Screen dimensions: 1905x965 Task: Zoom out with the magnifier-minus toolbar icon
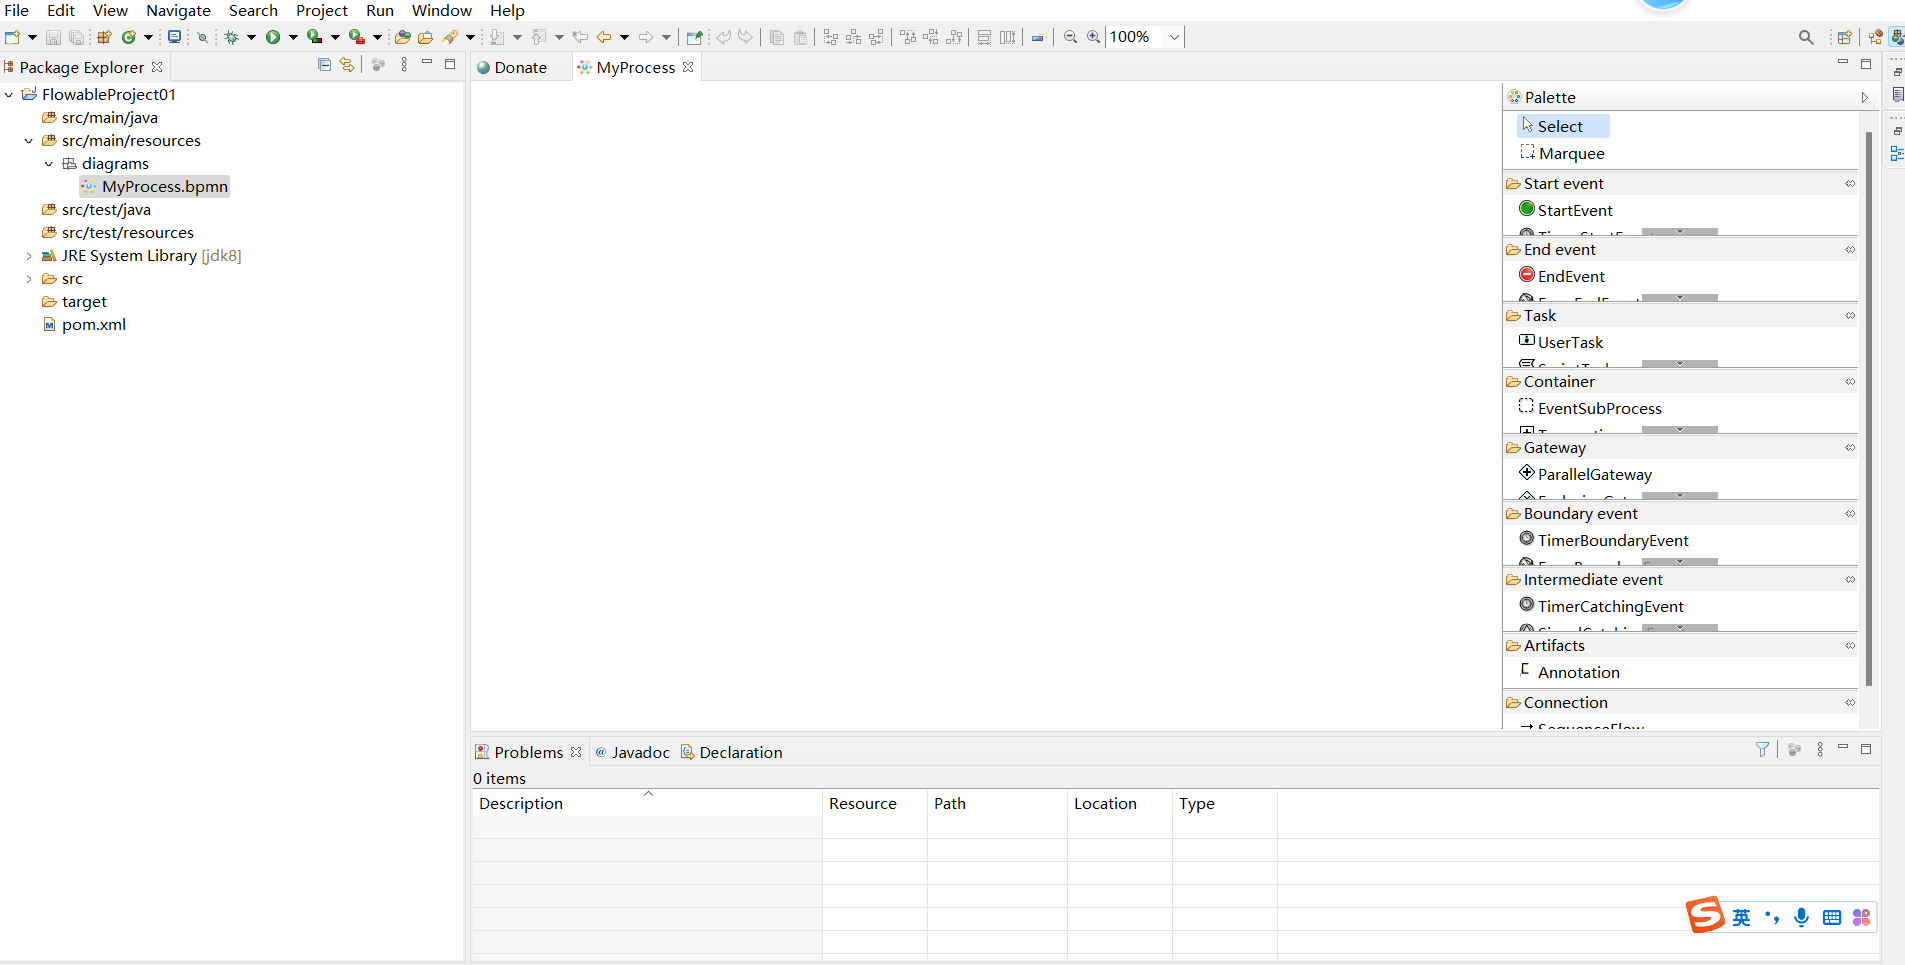(1071, 37)
